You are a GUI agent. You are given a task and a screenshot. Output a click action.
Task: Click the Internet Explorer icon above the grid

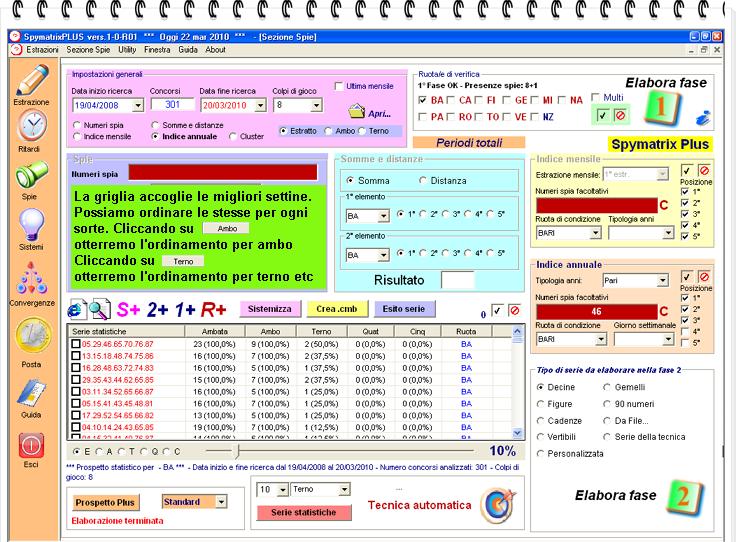(x=77, y=309)
